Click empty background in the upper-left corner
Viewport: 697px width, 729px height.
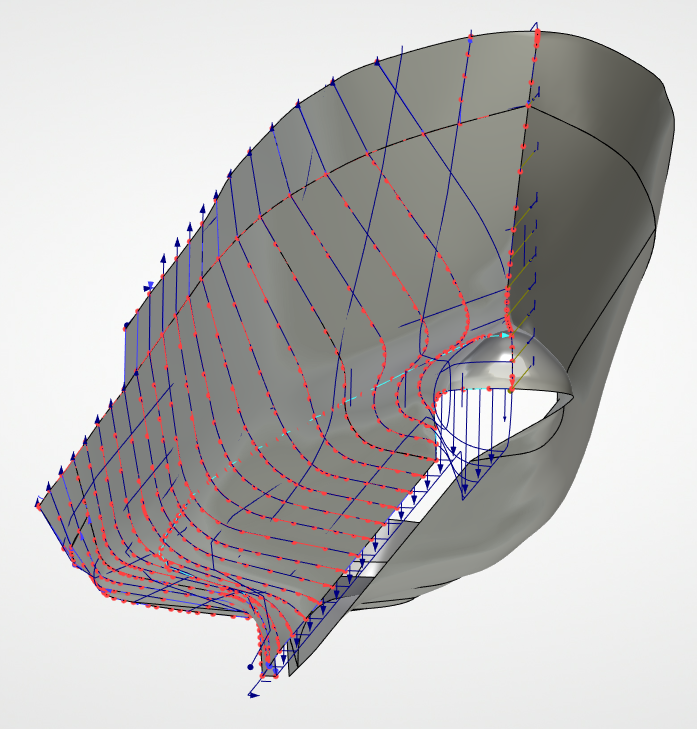click(60, 60)
